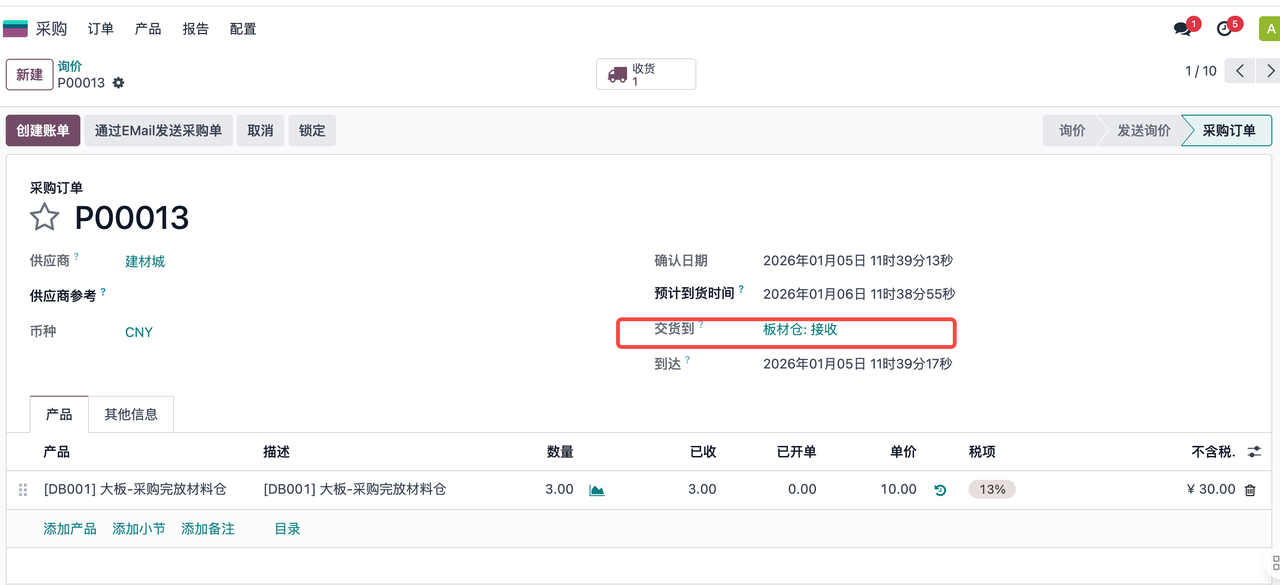Open the 收货 smart button

click(646, 74)
